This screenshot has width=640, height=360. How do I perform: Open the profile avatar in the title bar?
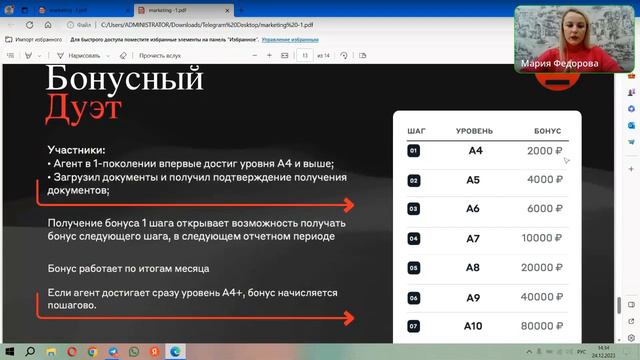pos(9,10)
